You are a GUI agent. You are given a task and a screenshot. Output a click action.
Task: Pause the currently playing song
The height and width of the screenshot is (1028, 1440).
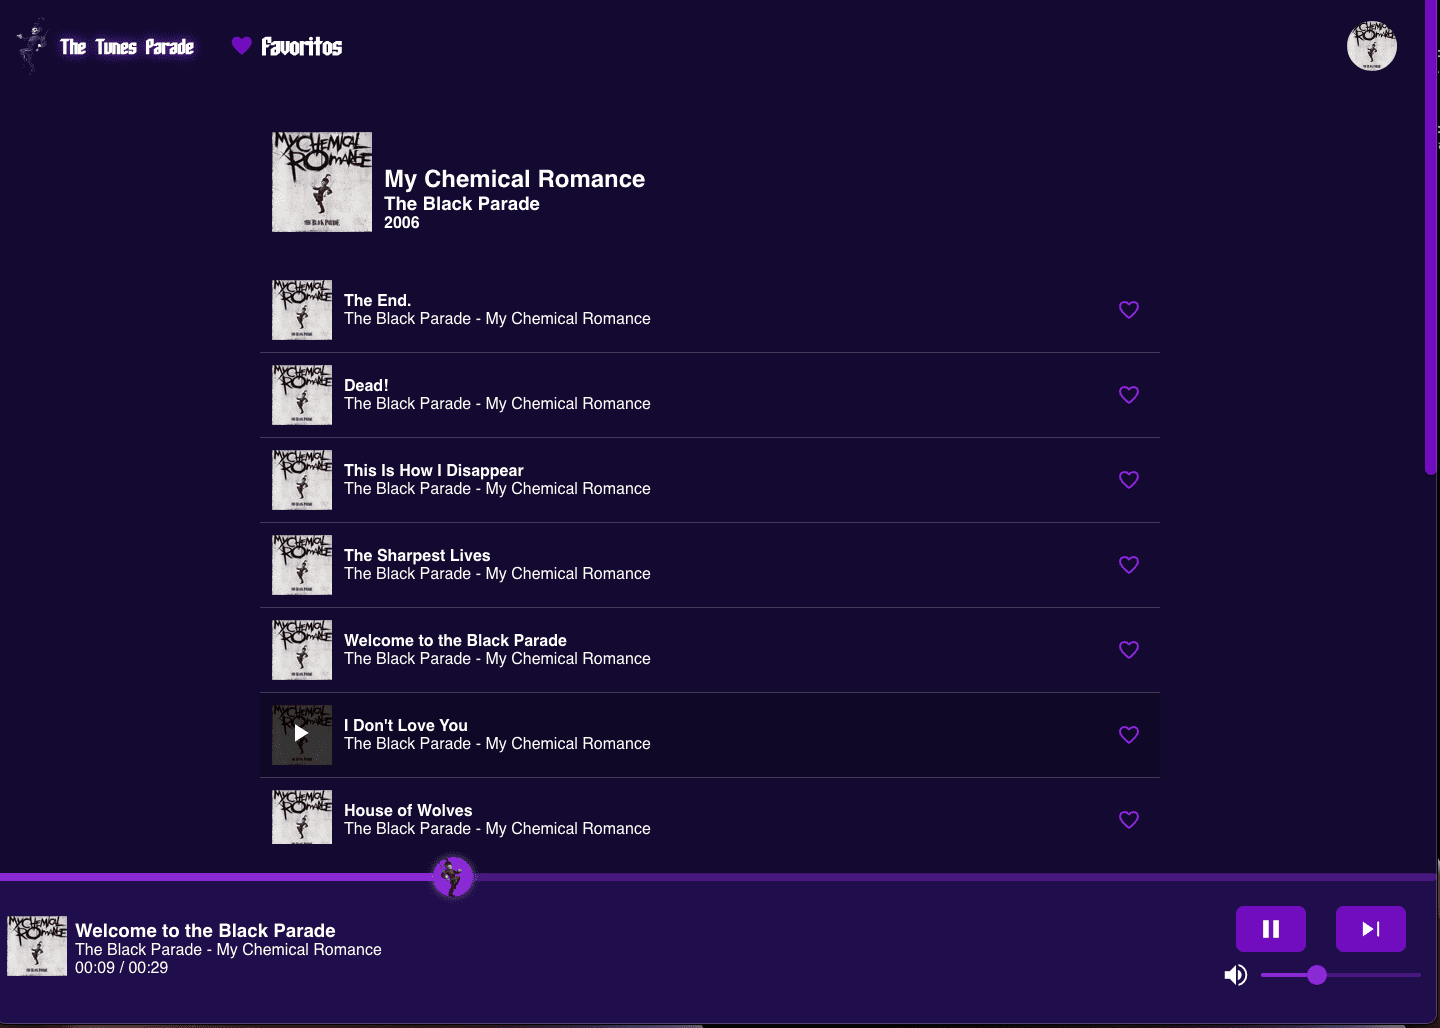1270,928
